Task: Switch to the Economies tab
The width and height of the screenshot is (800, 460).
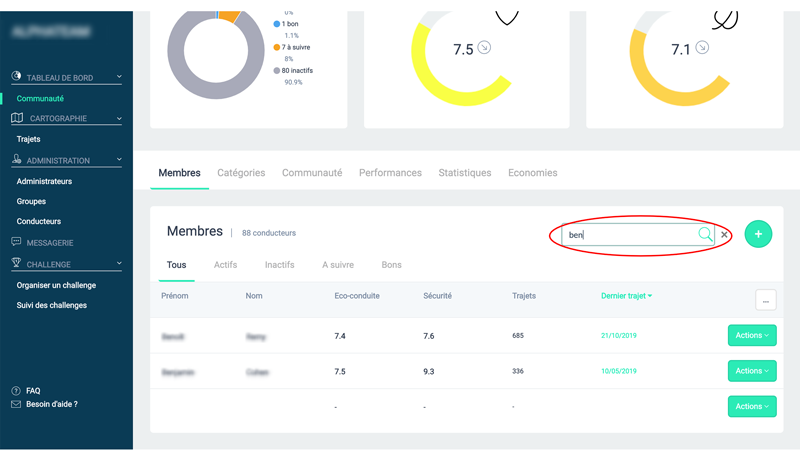Action: click(x=533, y=173)
